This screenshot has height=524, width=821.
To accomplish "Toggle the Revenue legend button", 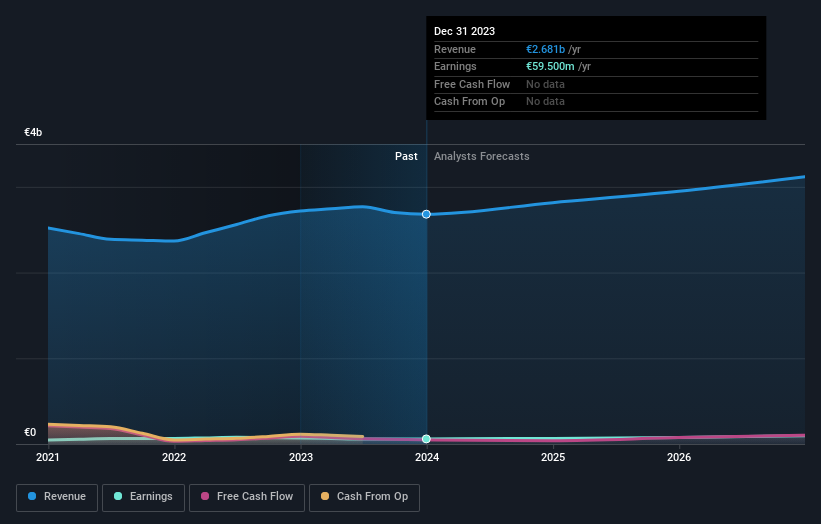I will [57, 497].
